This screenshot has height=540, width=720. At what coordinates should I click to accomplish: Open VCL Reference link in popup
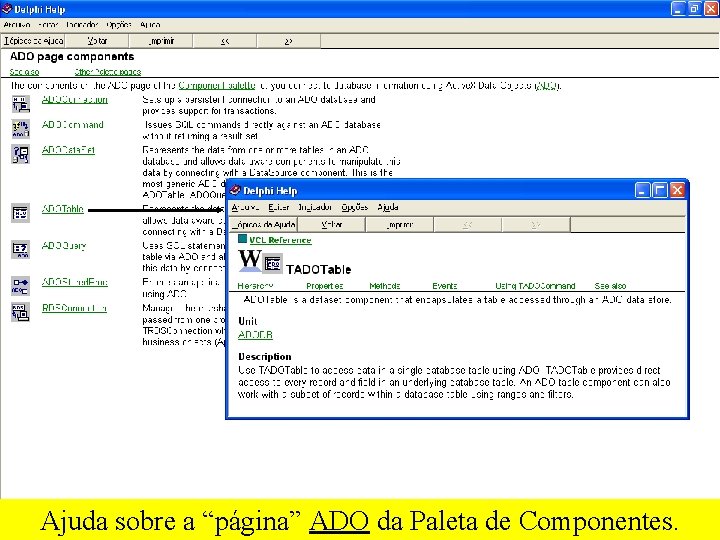pyautogui.click(x=280, y=240)
